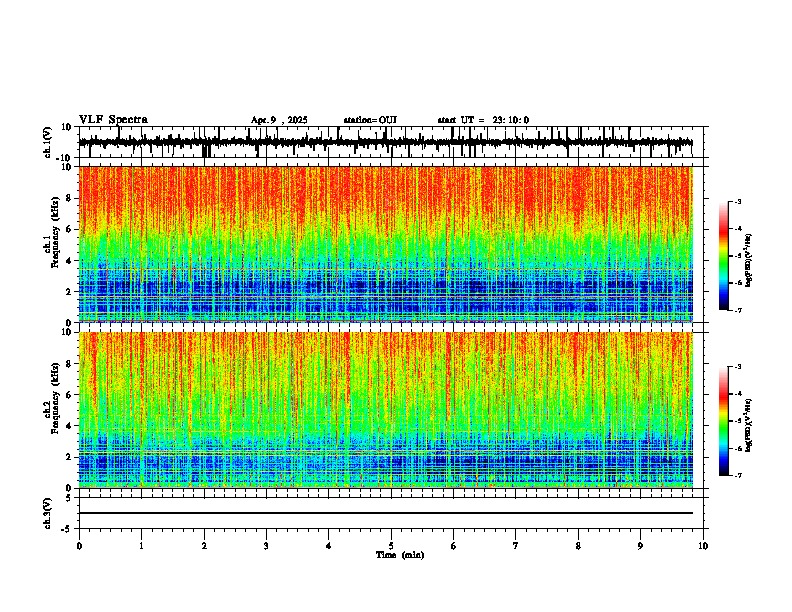
Task: Click the flat ch.3 voltage trace panel
Action: (x=390, y=513)
